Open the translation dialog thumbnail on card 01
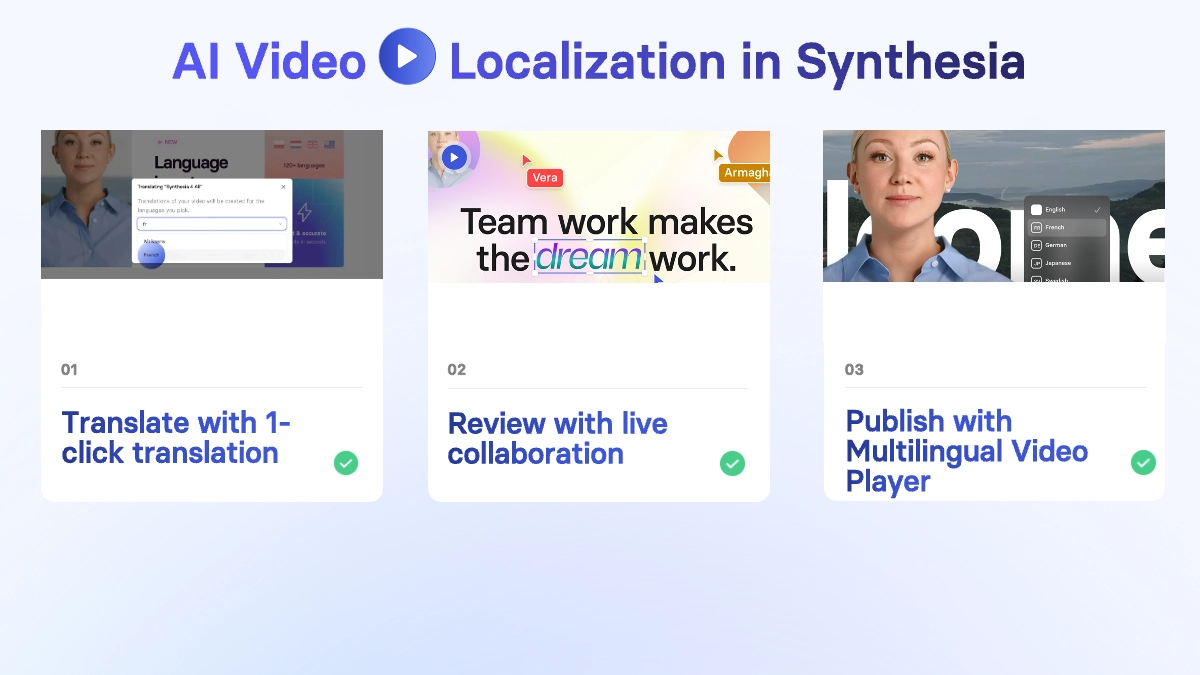Viewport: 1200px width, 675px height. tap(212, 204)
